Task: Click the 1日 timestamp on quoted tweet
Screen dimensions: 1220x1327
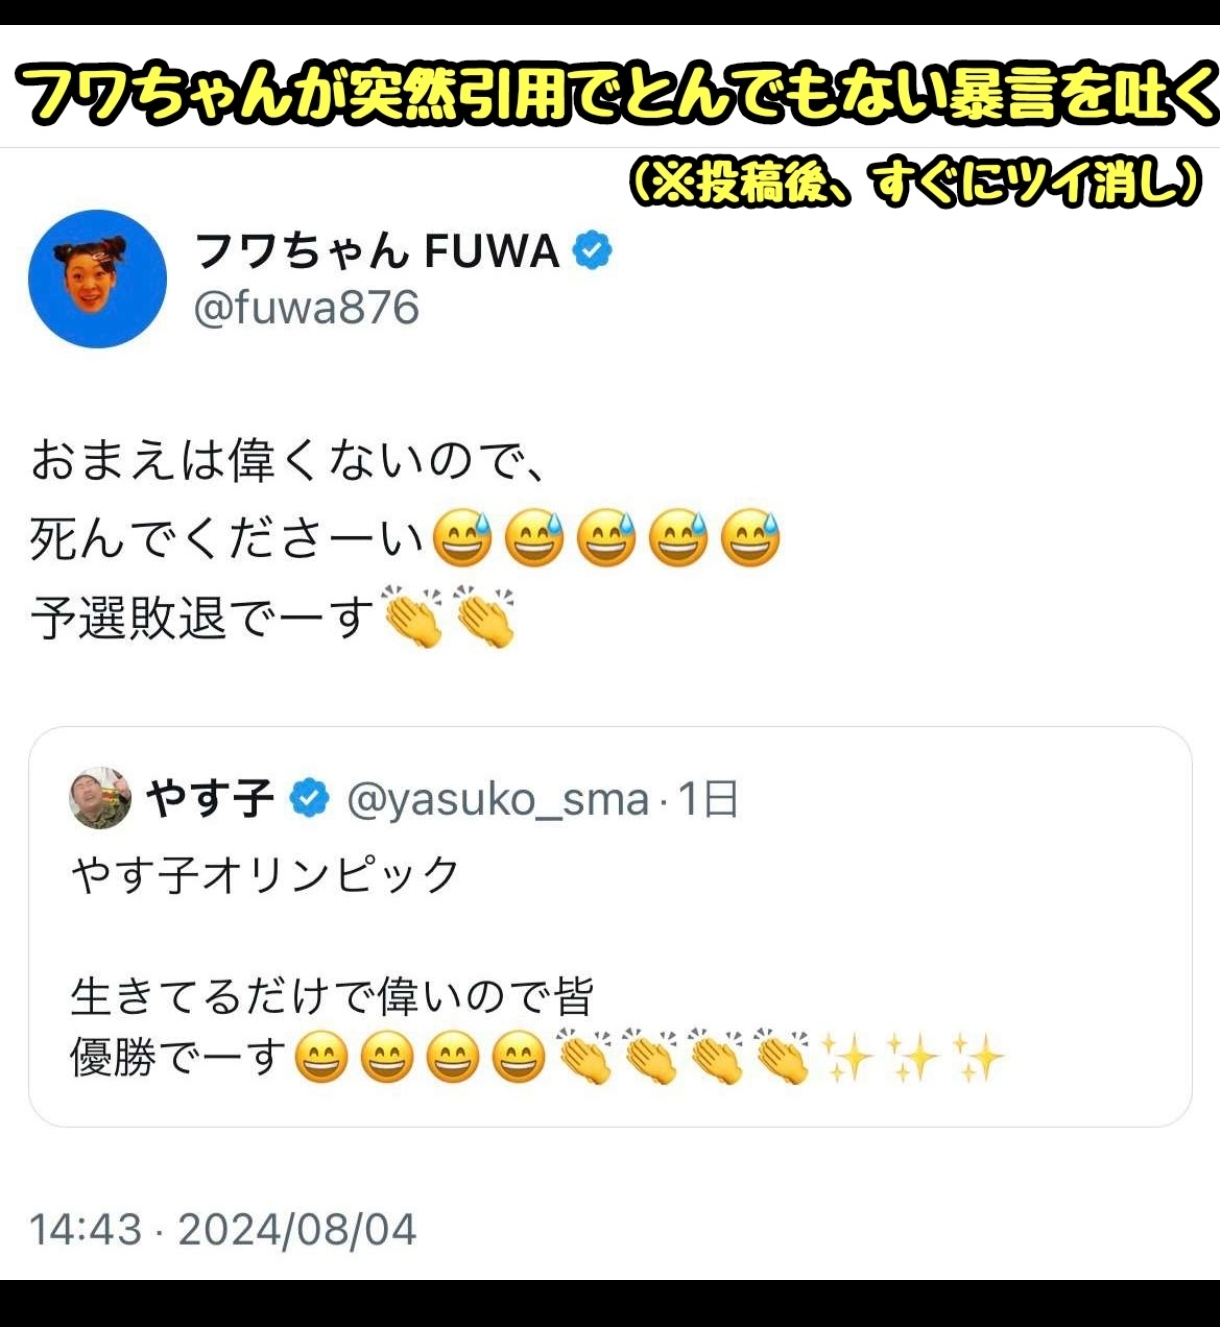Action: tap(708, 799)
